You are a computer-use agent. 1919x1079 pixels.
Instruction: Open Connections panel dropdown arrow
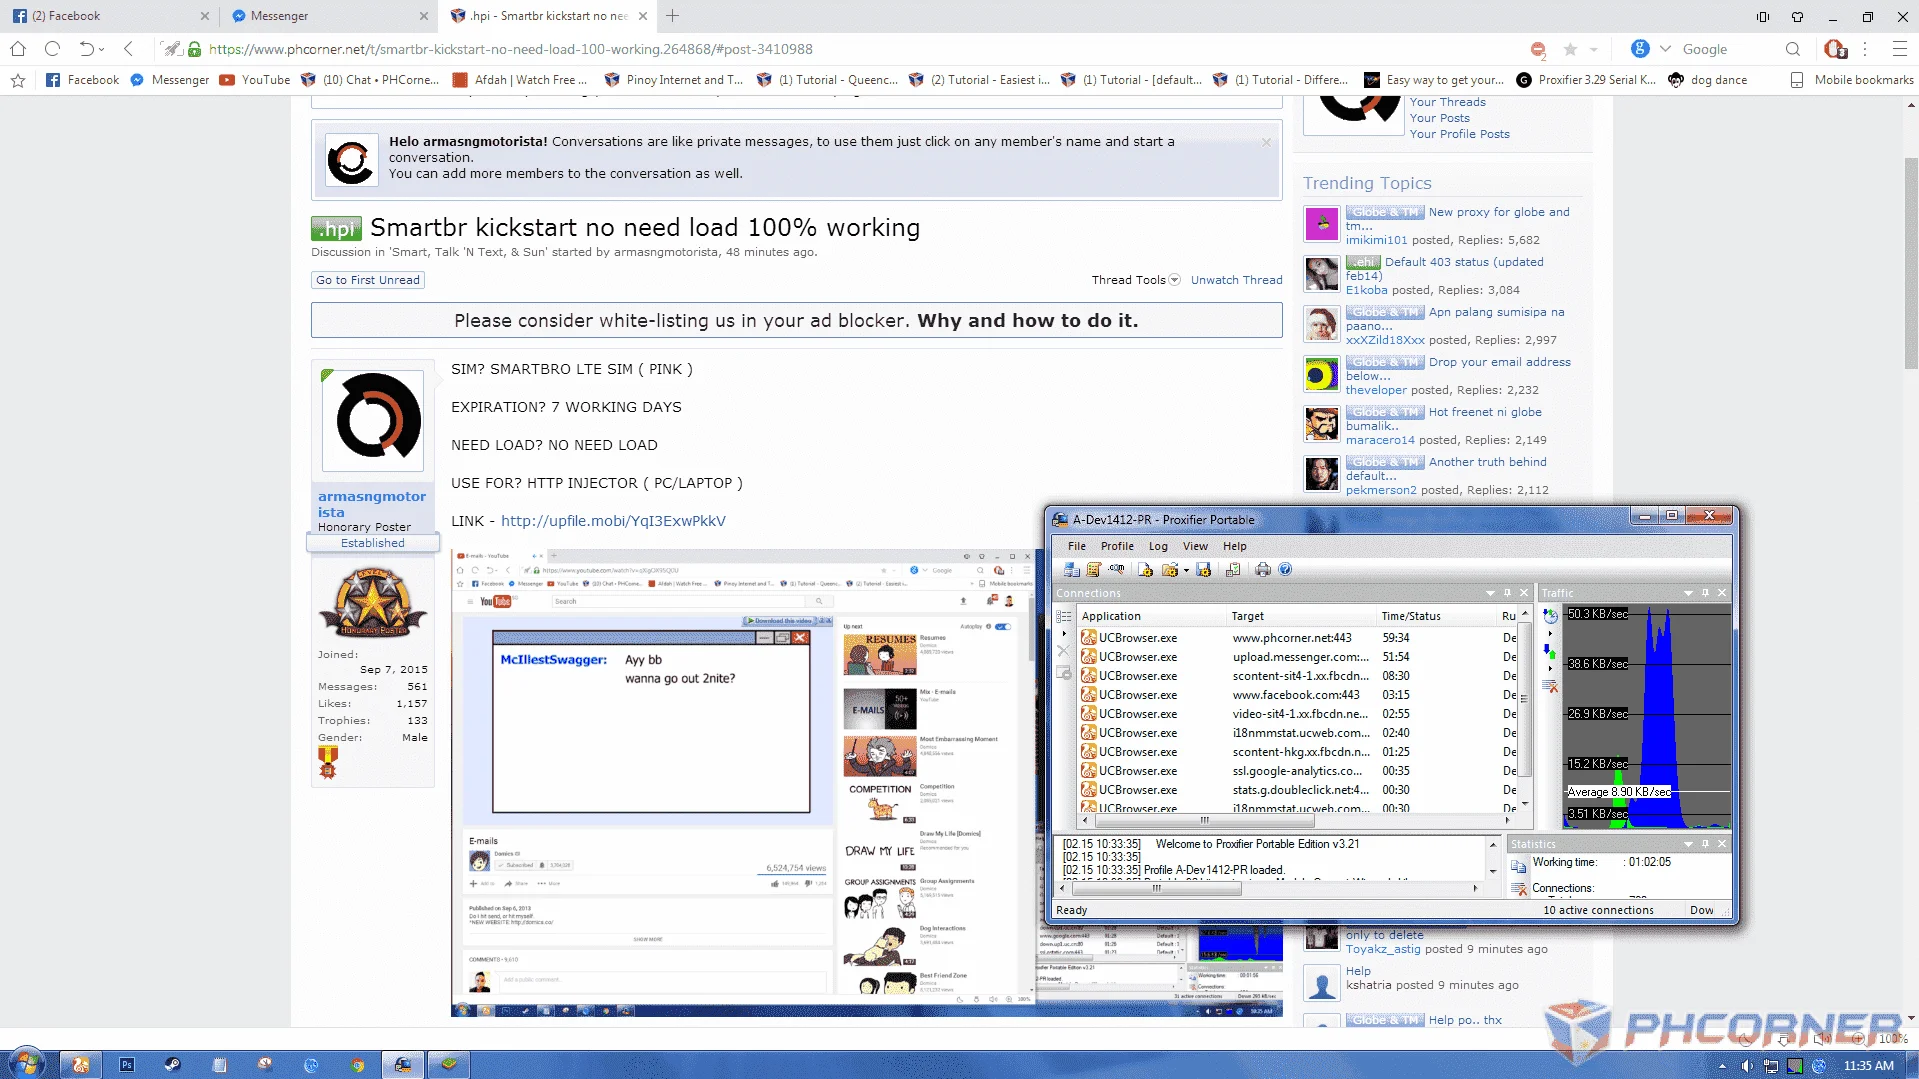coord(1490,593)
